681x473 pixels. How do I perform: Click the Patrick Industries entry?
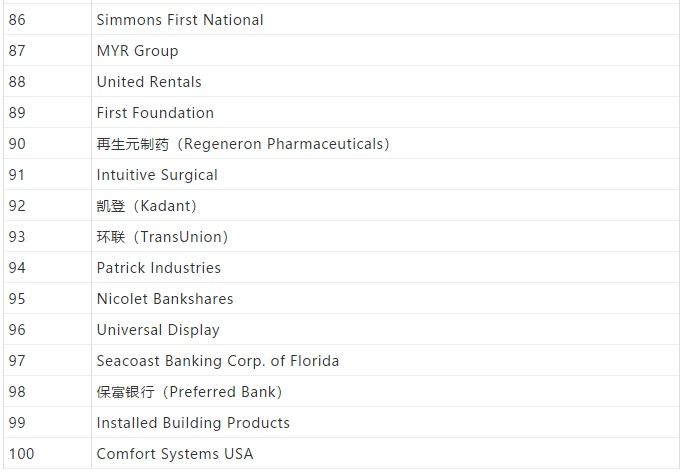[x=159, y=268]
